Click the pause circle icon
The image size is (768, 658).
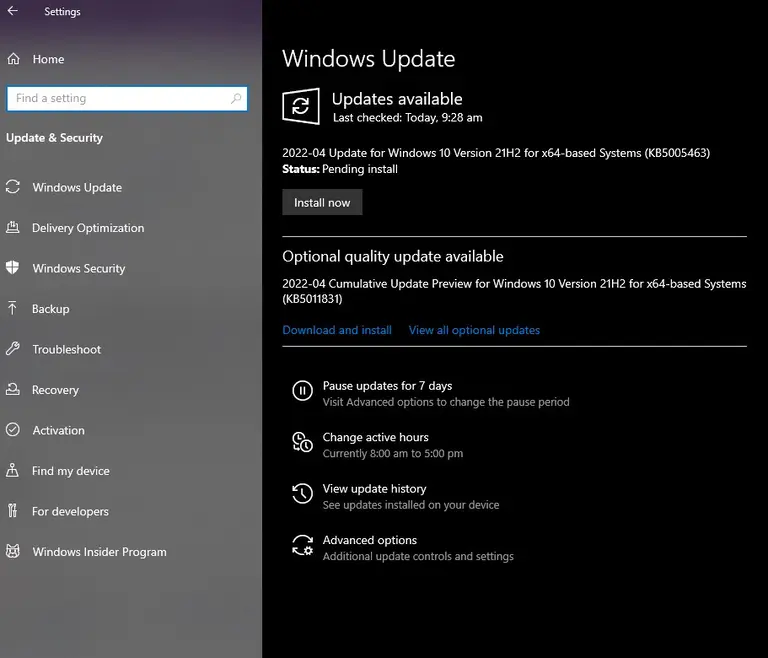coord(302,391)
